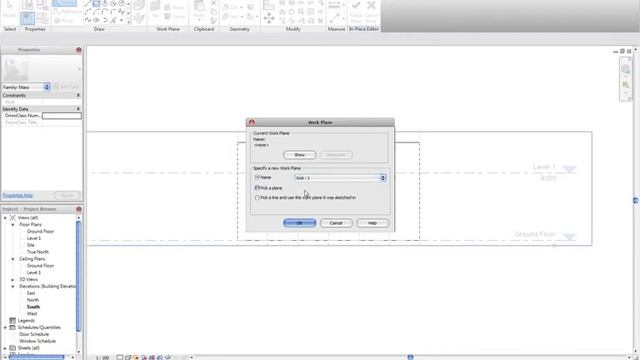This screenshot has height=360, width=640.
Task: Select Pick a line radio option
Action: point(257,198)
